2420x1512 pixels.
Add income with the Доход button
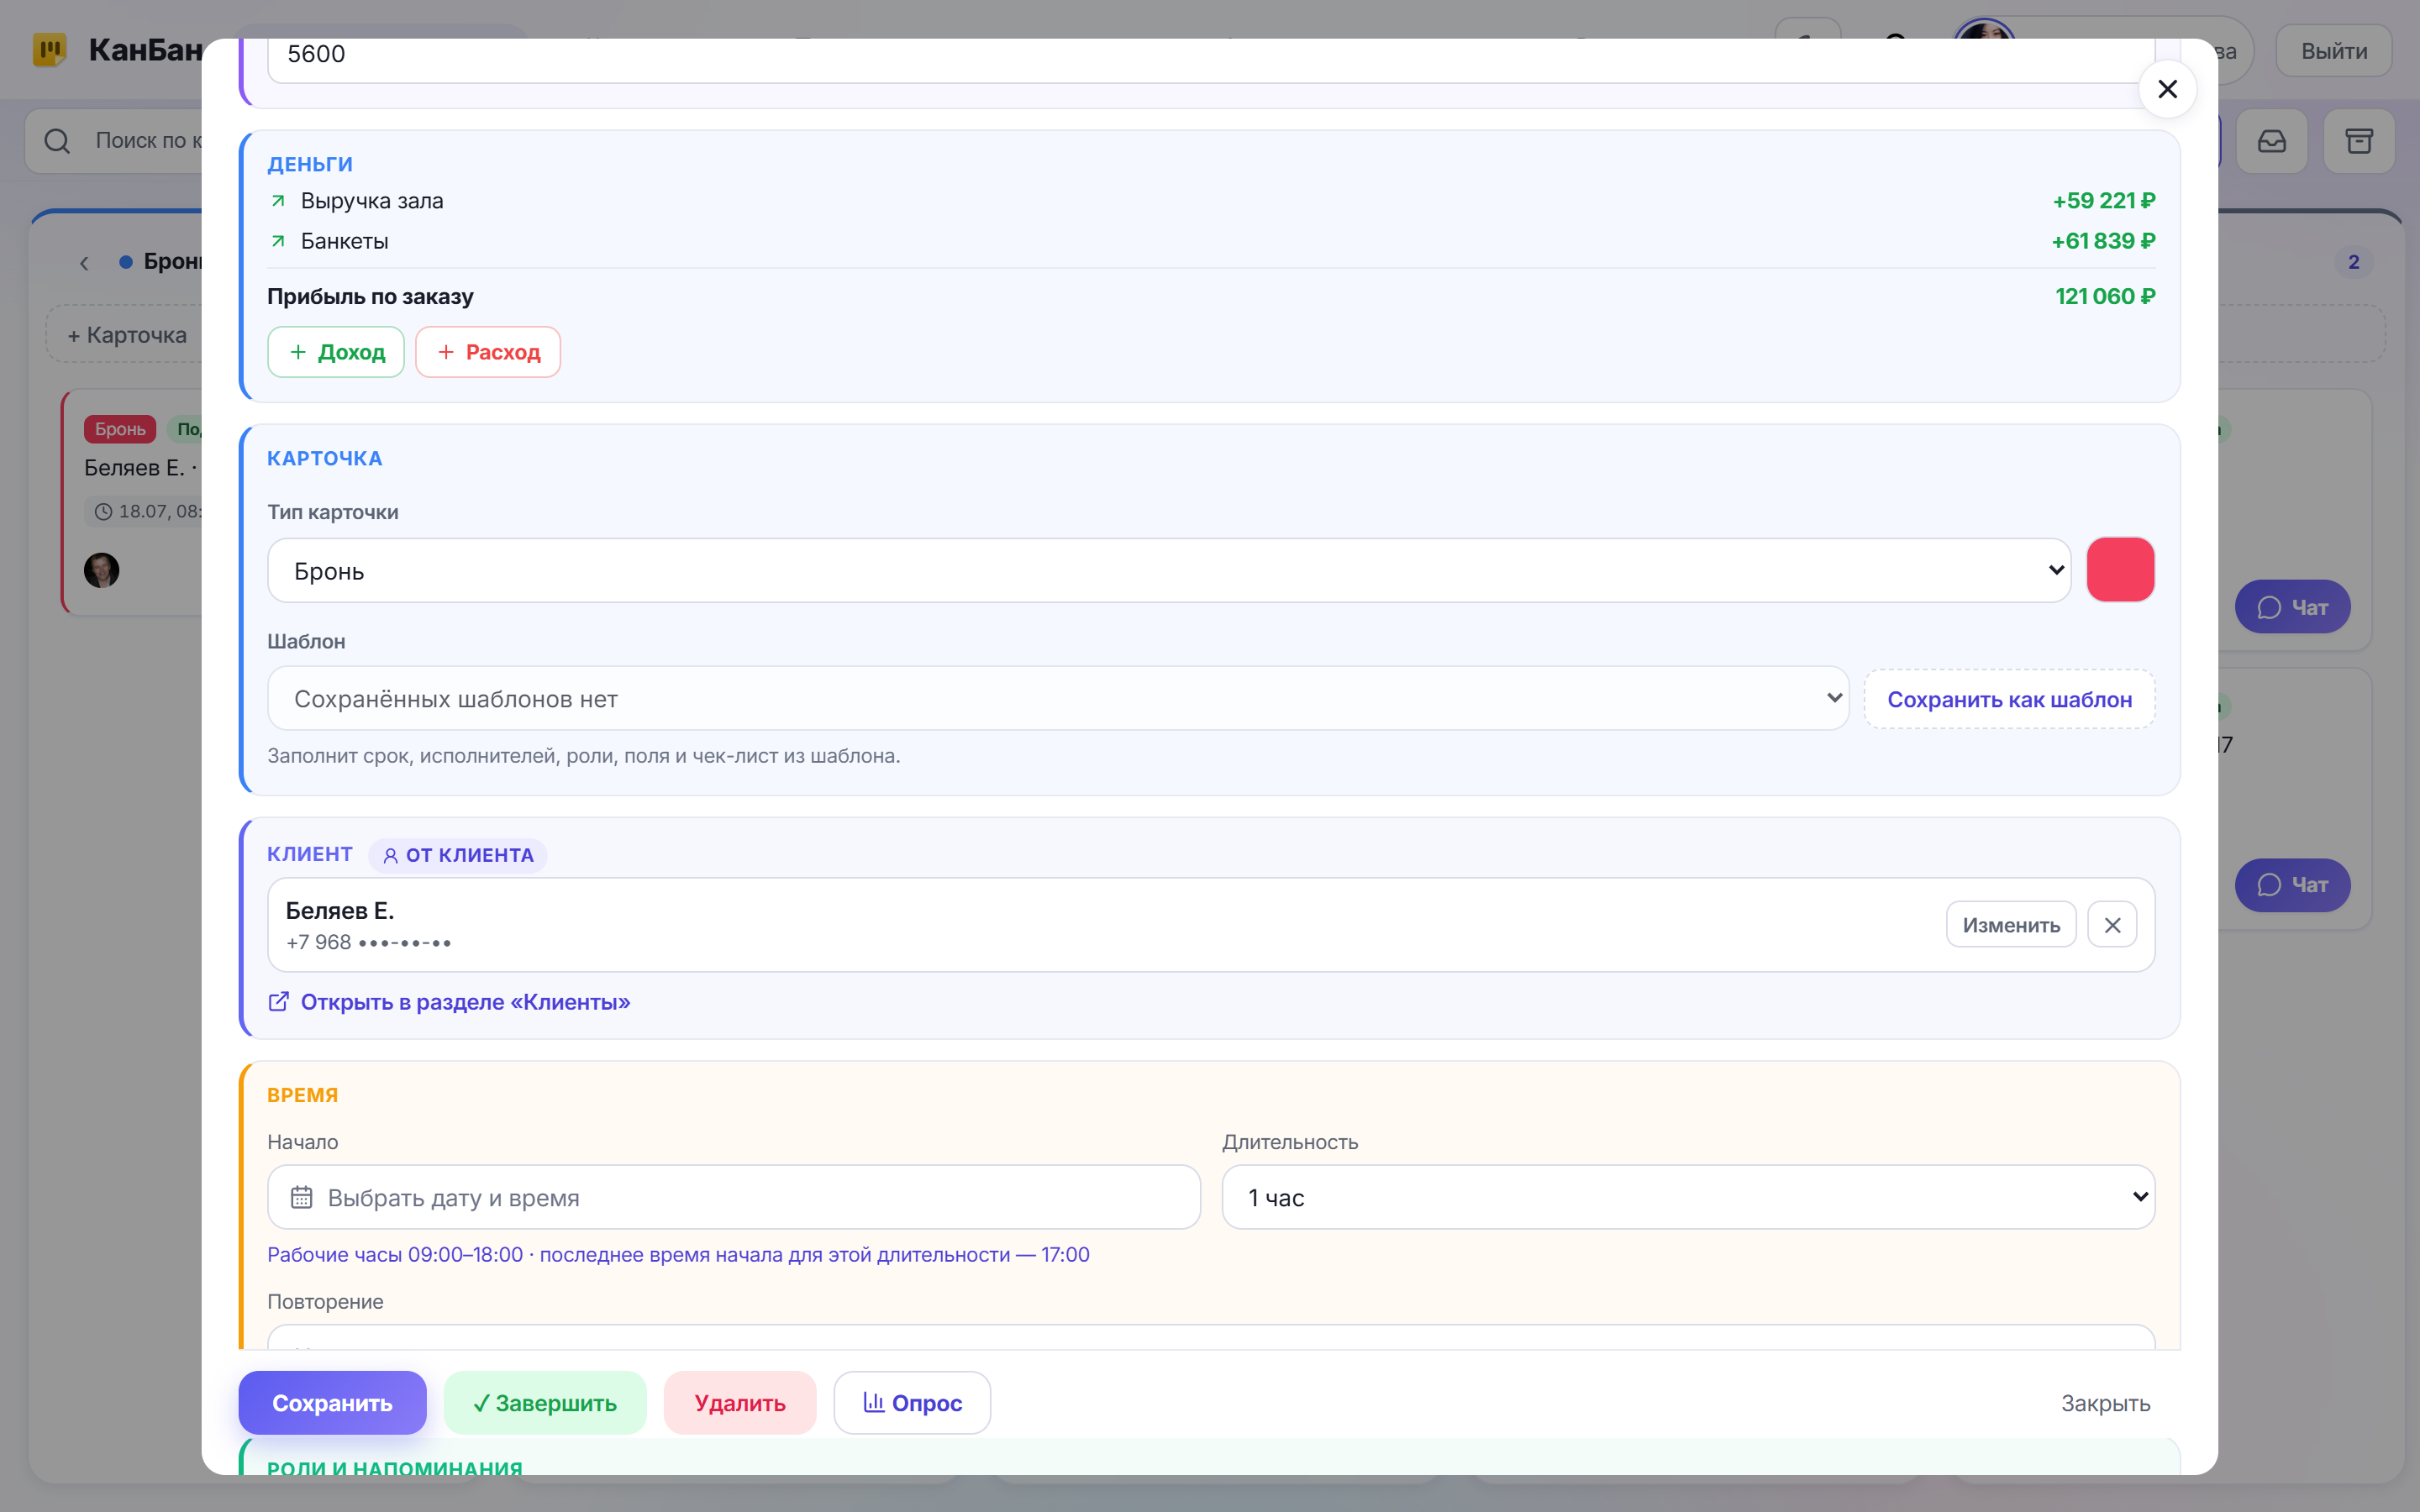pyautogui.click(x=336, y=352)
